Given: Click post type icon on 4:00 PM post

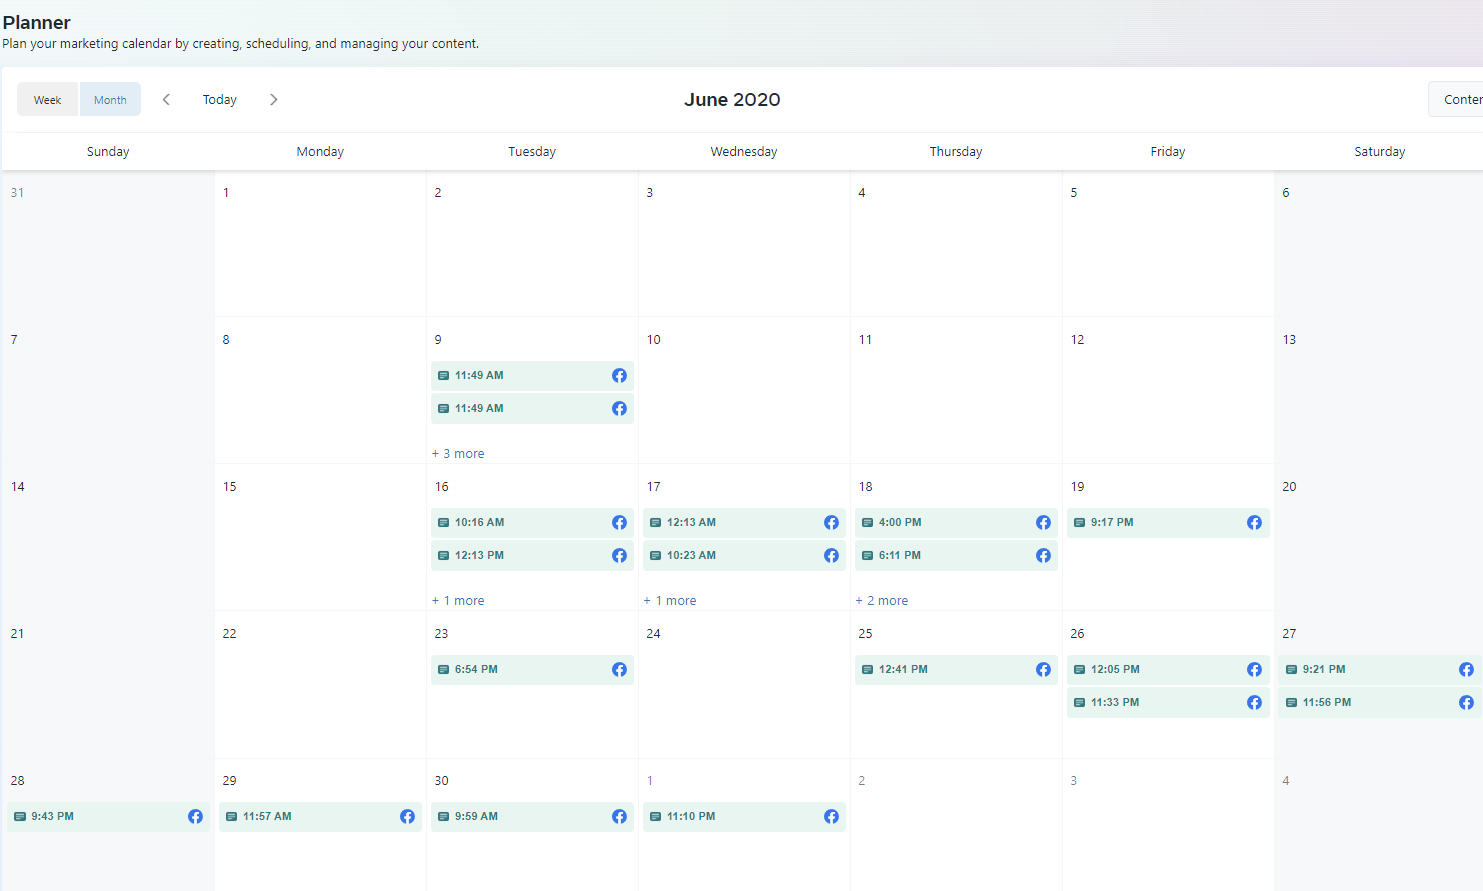Looking at the screenshot, I should tap(867, 523).
